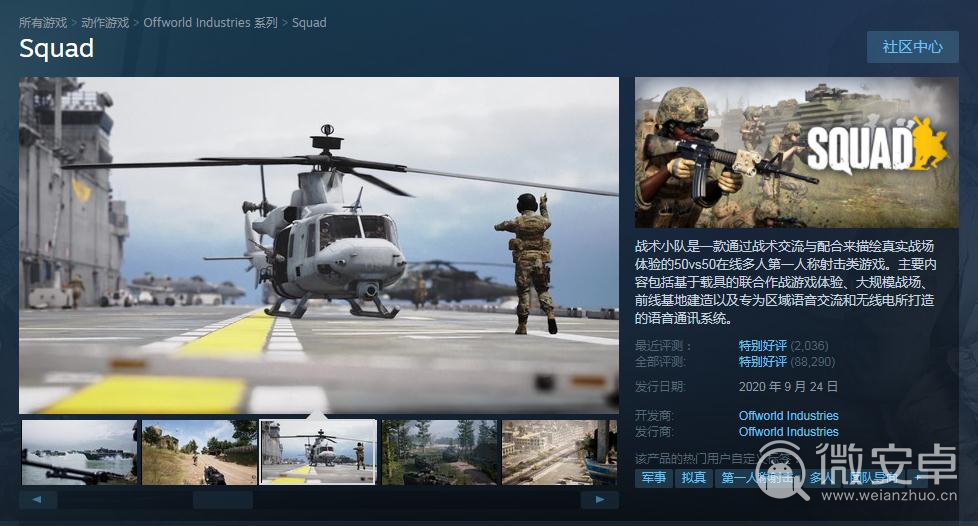The height and width of the screenshot is (526, 978).
Task: Click the left arrow of screenshot scroller
Action: coord(38,499)
